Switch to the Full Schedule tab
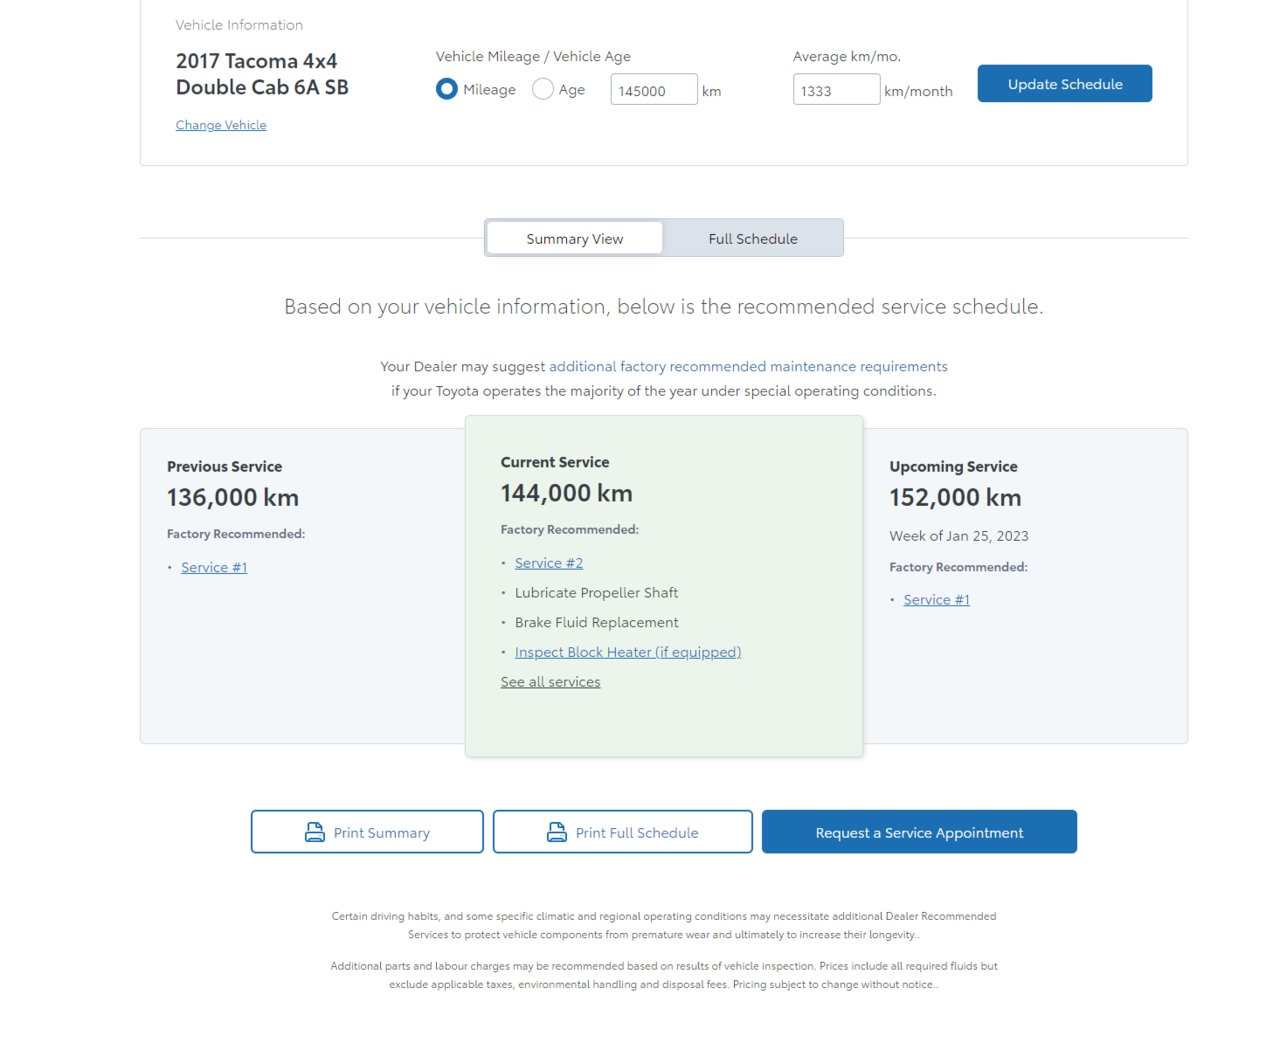The width and height of the screenshot is (1280, 1050). coord(753,238)
